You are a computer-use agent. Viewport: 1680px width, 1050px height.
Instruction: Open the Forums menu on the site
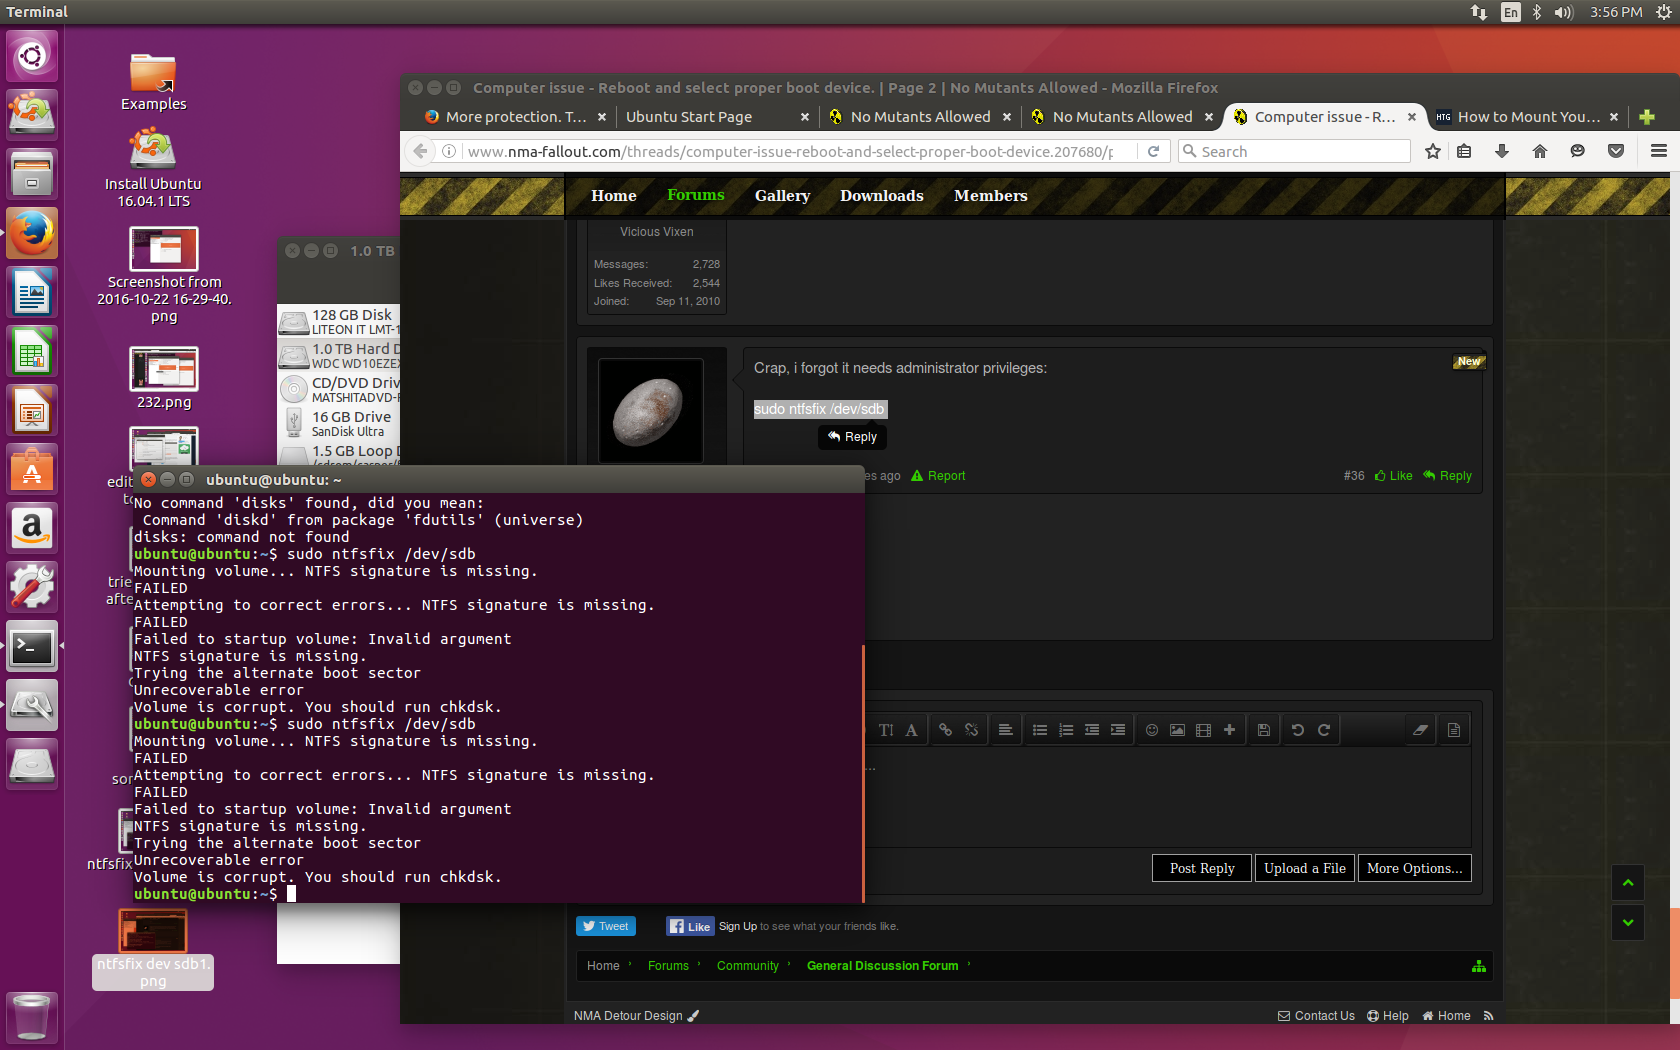point(696,195)
